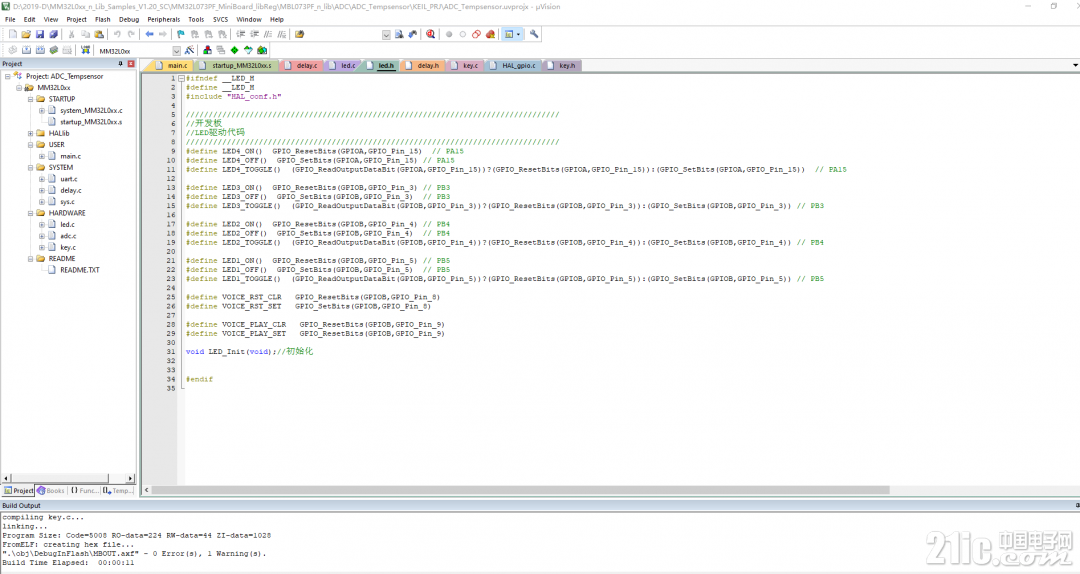Run Batch Build from the build toolbar
The image size is (1080, 574).
[54, 50]
